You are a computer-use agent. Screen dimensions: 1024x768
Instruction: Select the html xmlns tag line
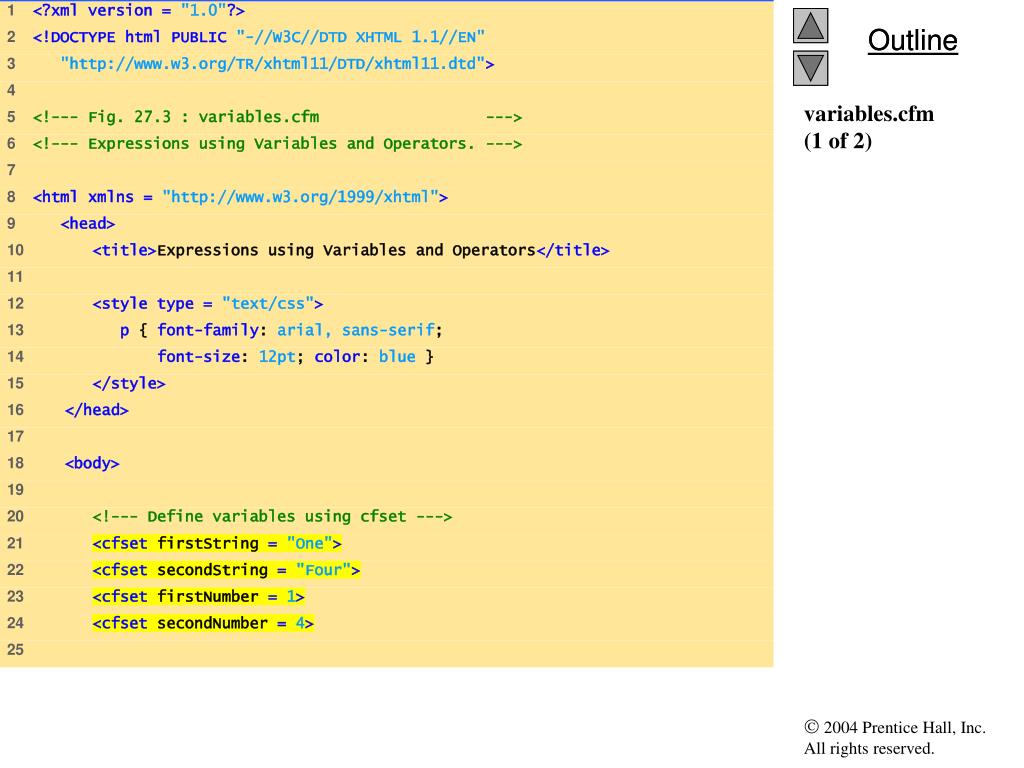[x=240, y=197]
